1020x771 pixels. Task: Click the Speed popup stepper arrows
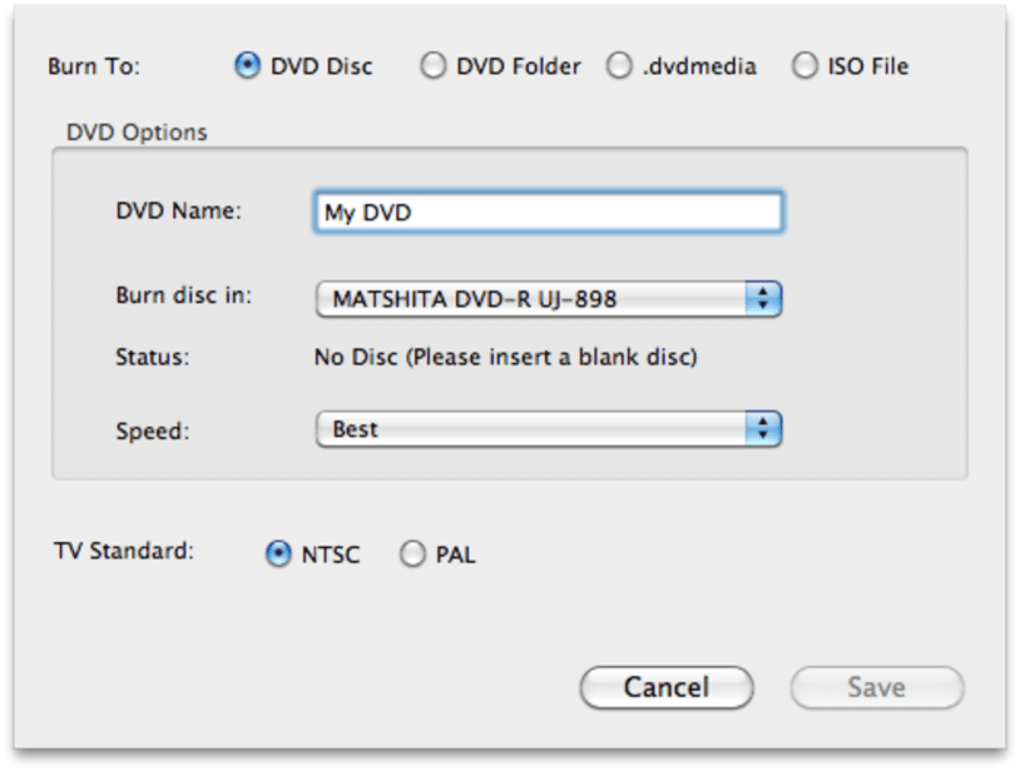[x=763, y=429]
